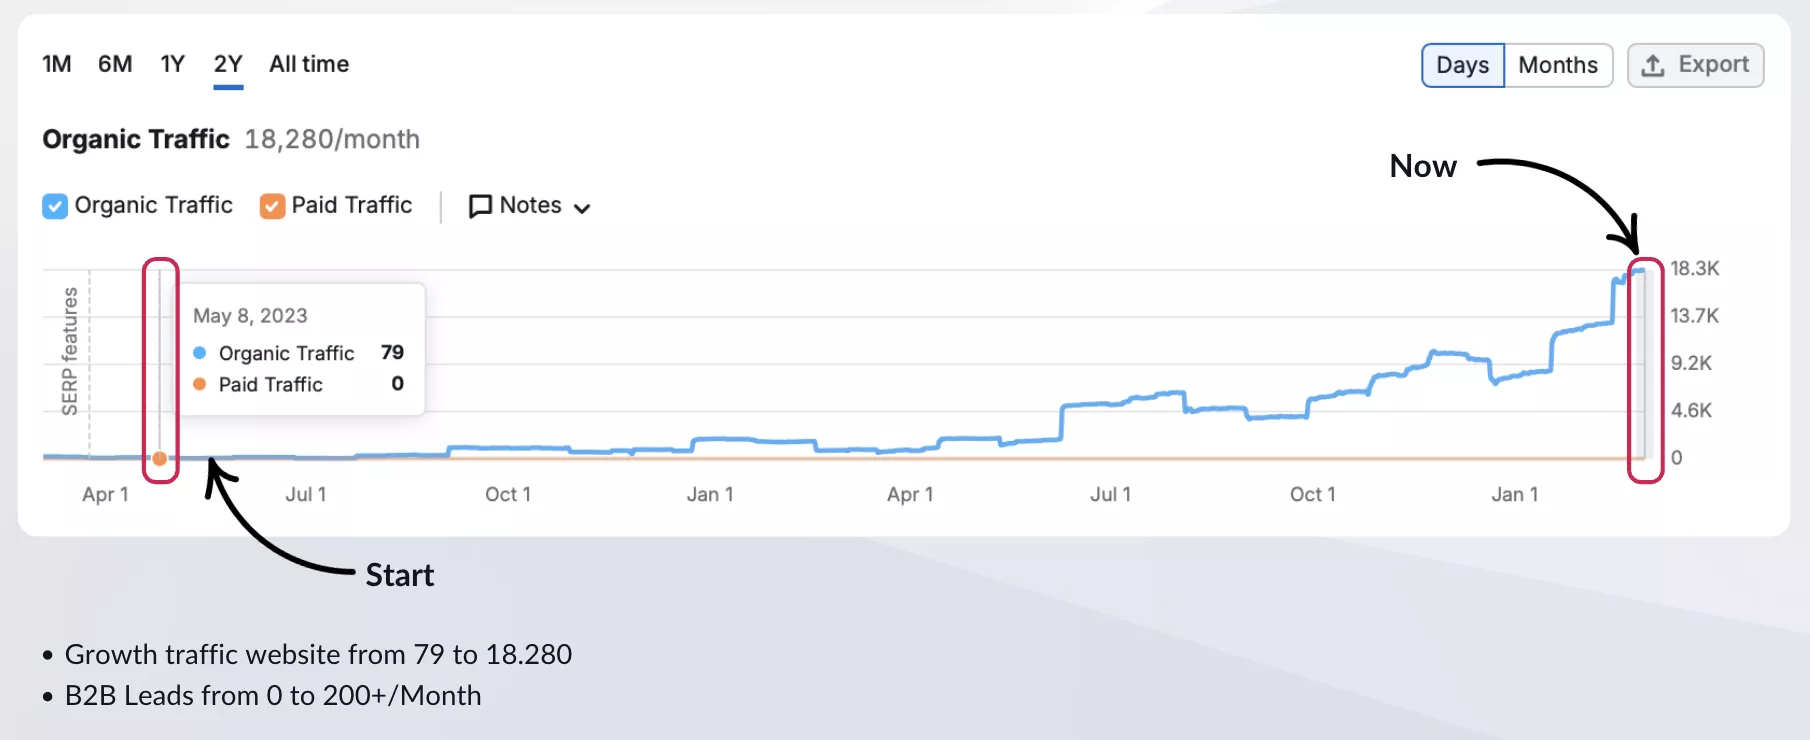Viewport: 1810px width, 740px height.
Task: Select the 1M time range tab
Action: click(57, 65)
